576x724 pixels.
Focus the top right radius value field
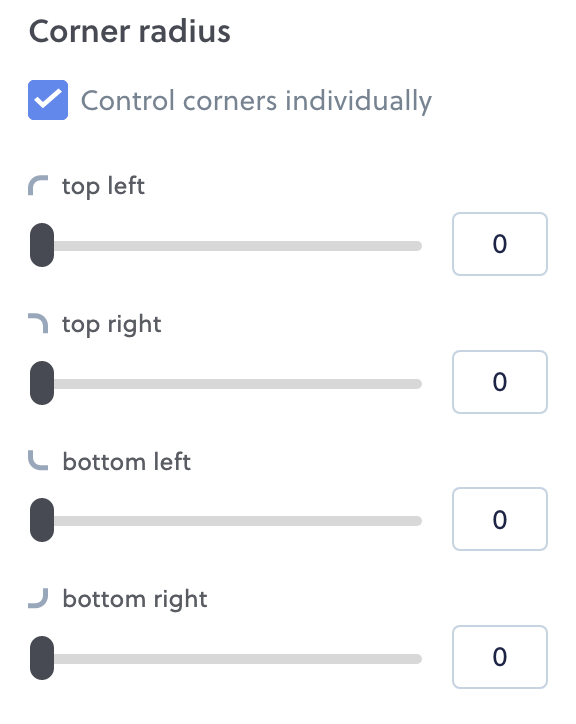(500, 382)
